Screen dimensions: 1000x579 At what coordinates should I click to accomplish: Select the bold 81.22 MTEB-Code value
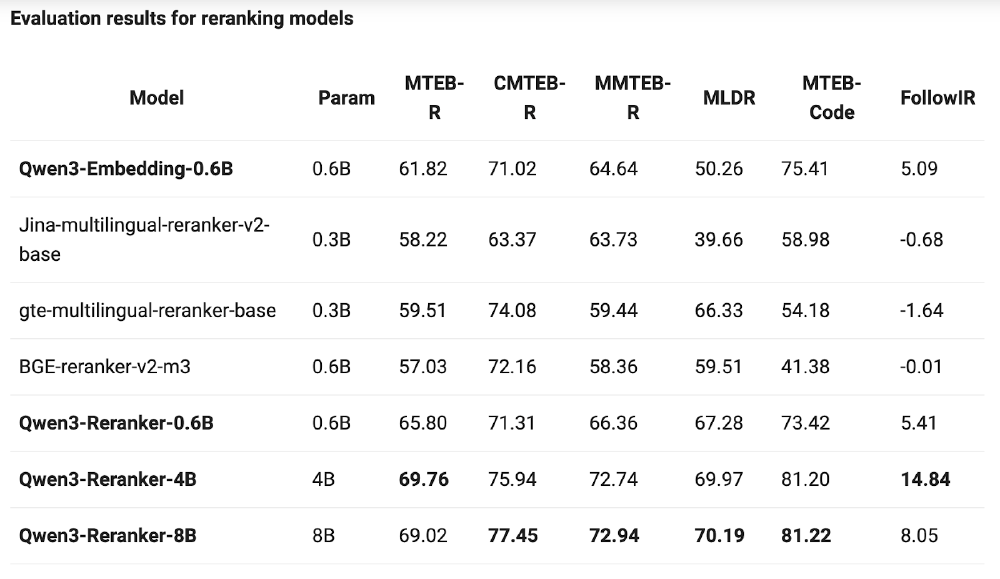coord(806,536)
